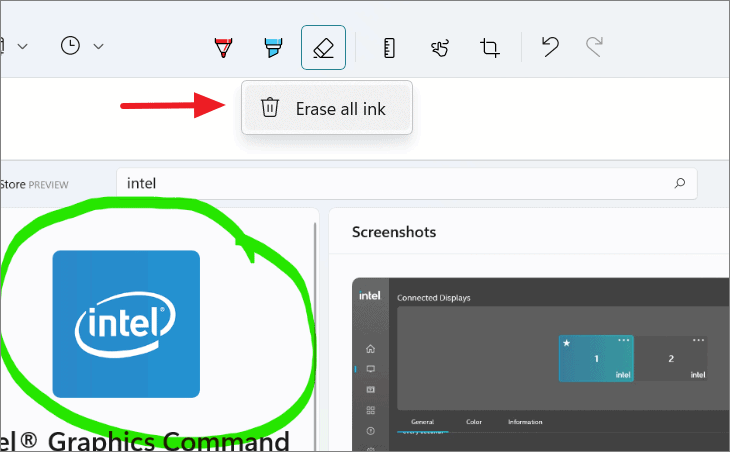
Task: Open display 2 three-dot options
Action: tap(698, 340)
